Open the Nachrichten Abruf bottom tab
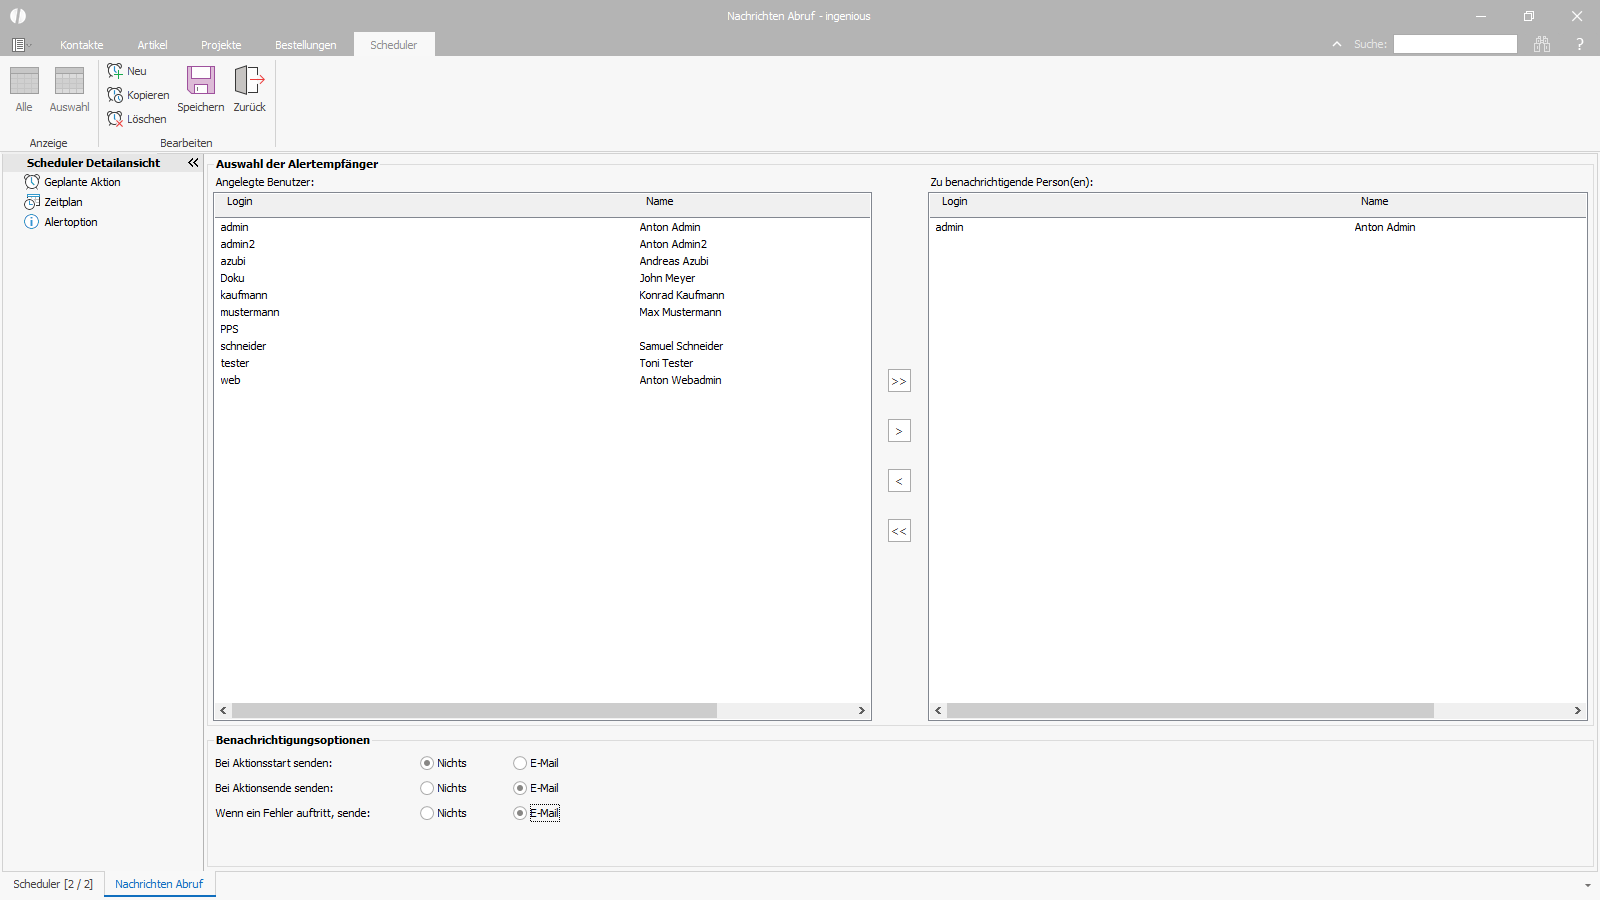The width and height of the screenshot is (1600, 900). [x=159, y=884]
